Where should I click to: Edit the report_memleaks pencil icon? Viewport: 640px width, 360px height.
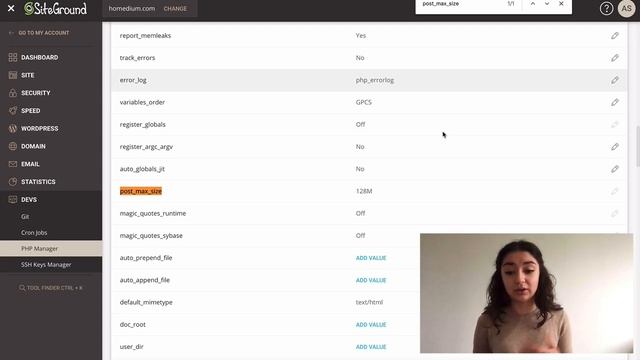(615, 36)
